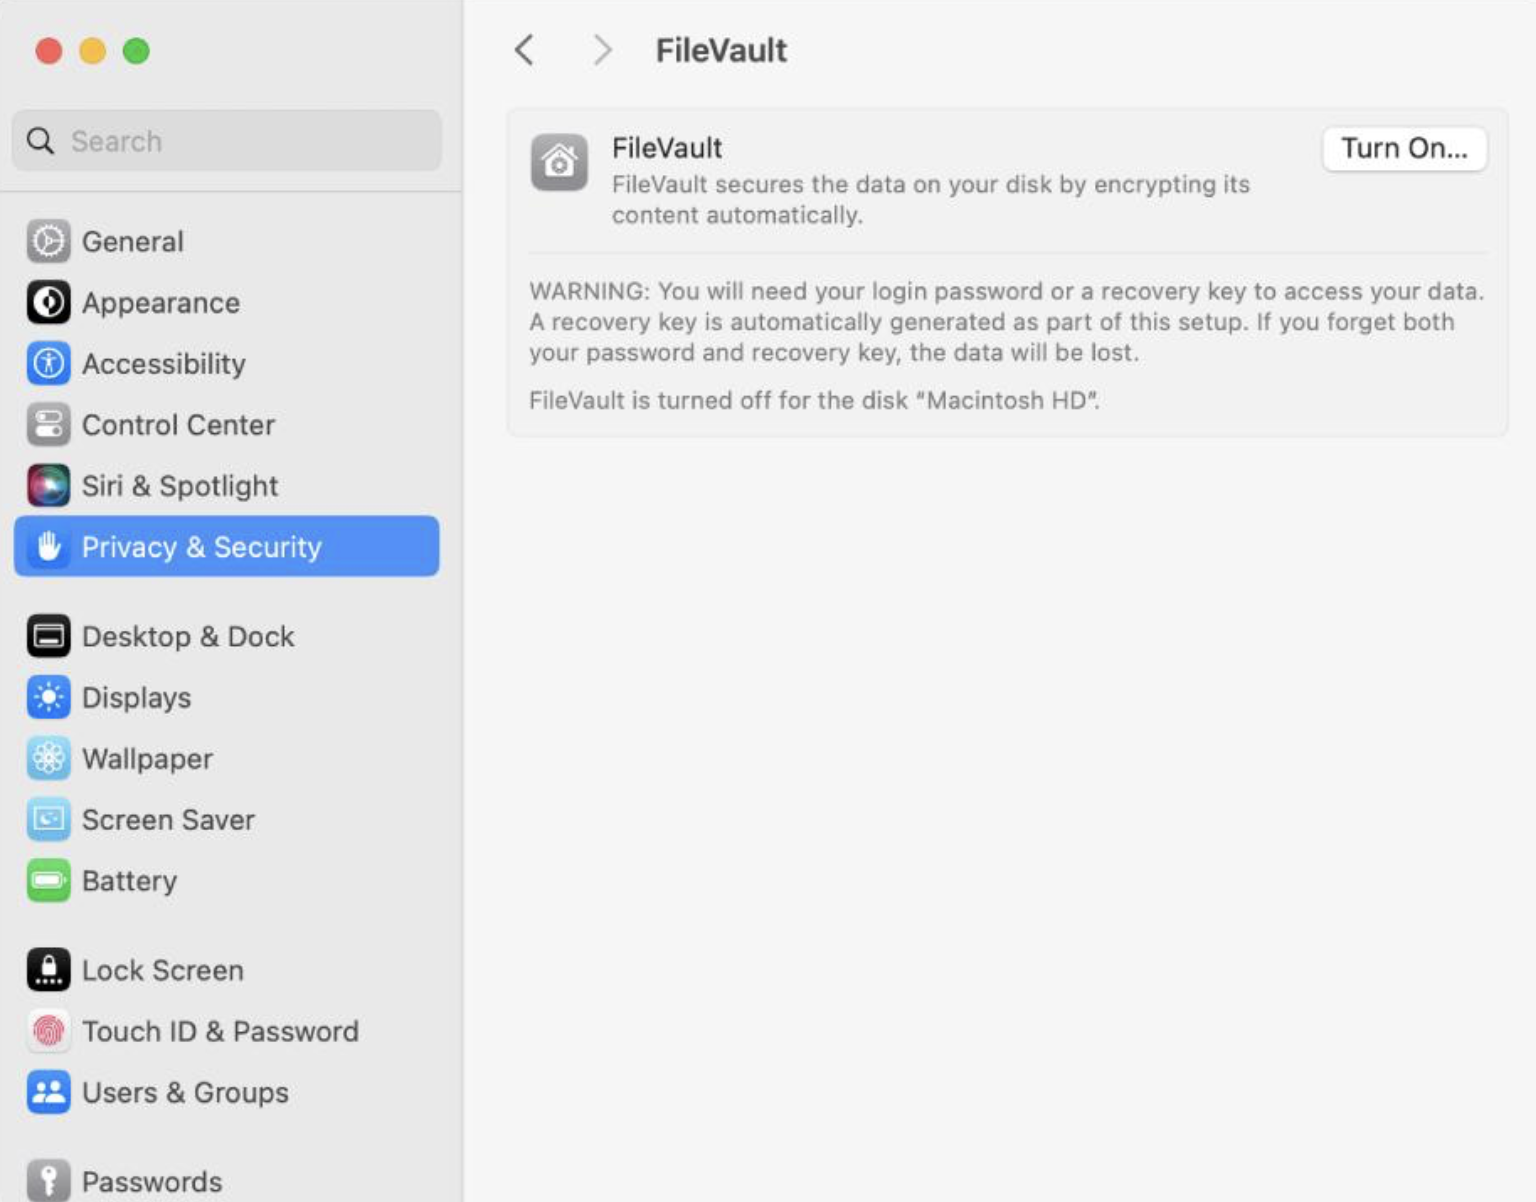Click the Touch ID fingerprint icon
1536x1202 pixels.
tap(48, 1031)
